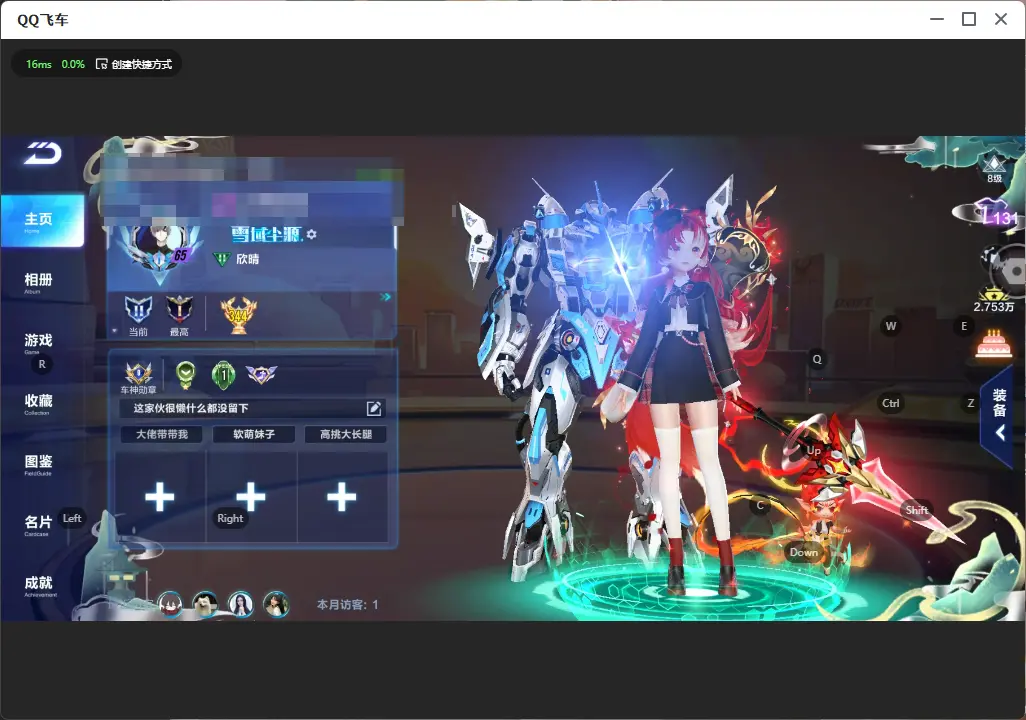Screen dimensions: 1026x720
Task: Click the third visitor avatar
Action: pyautogui.click(x=241, y=603)
